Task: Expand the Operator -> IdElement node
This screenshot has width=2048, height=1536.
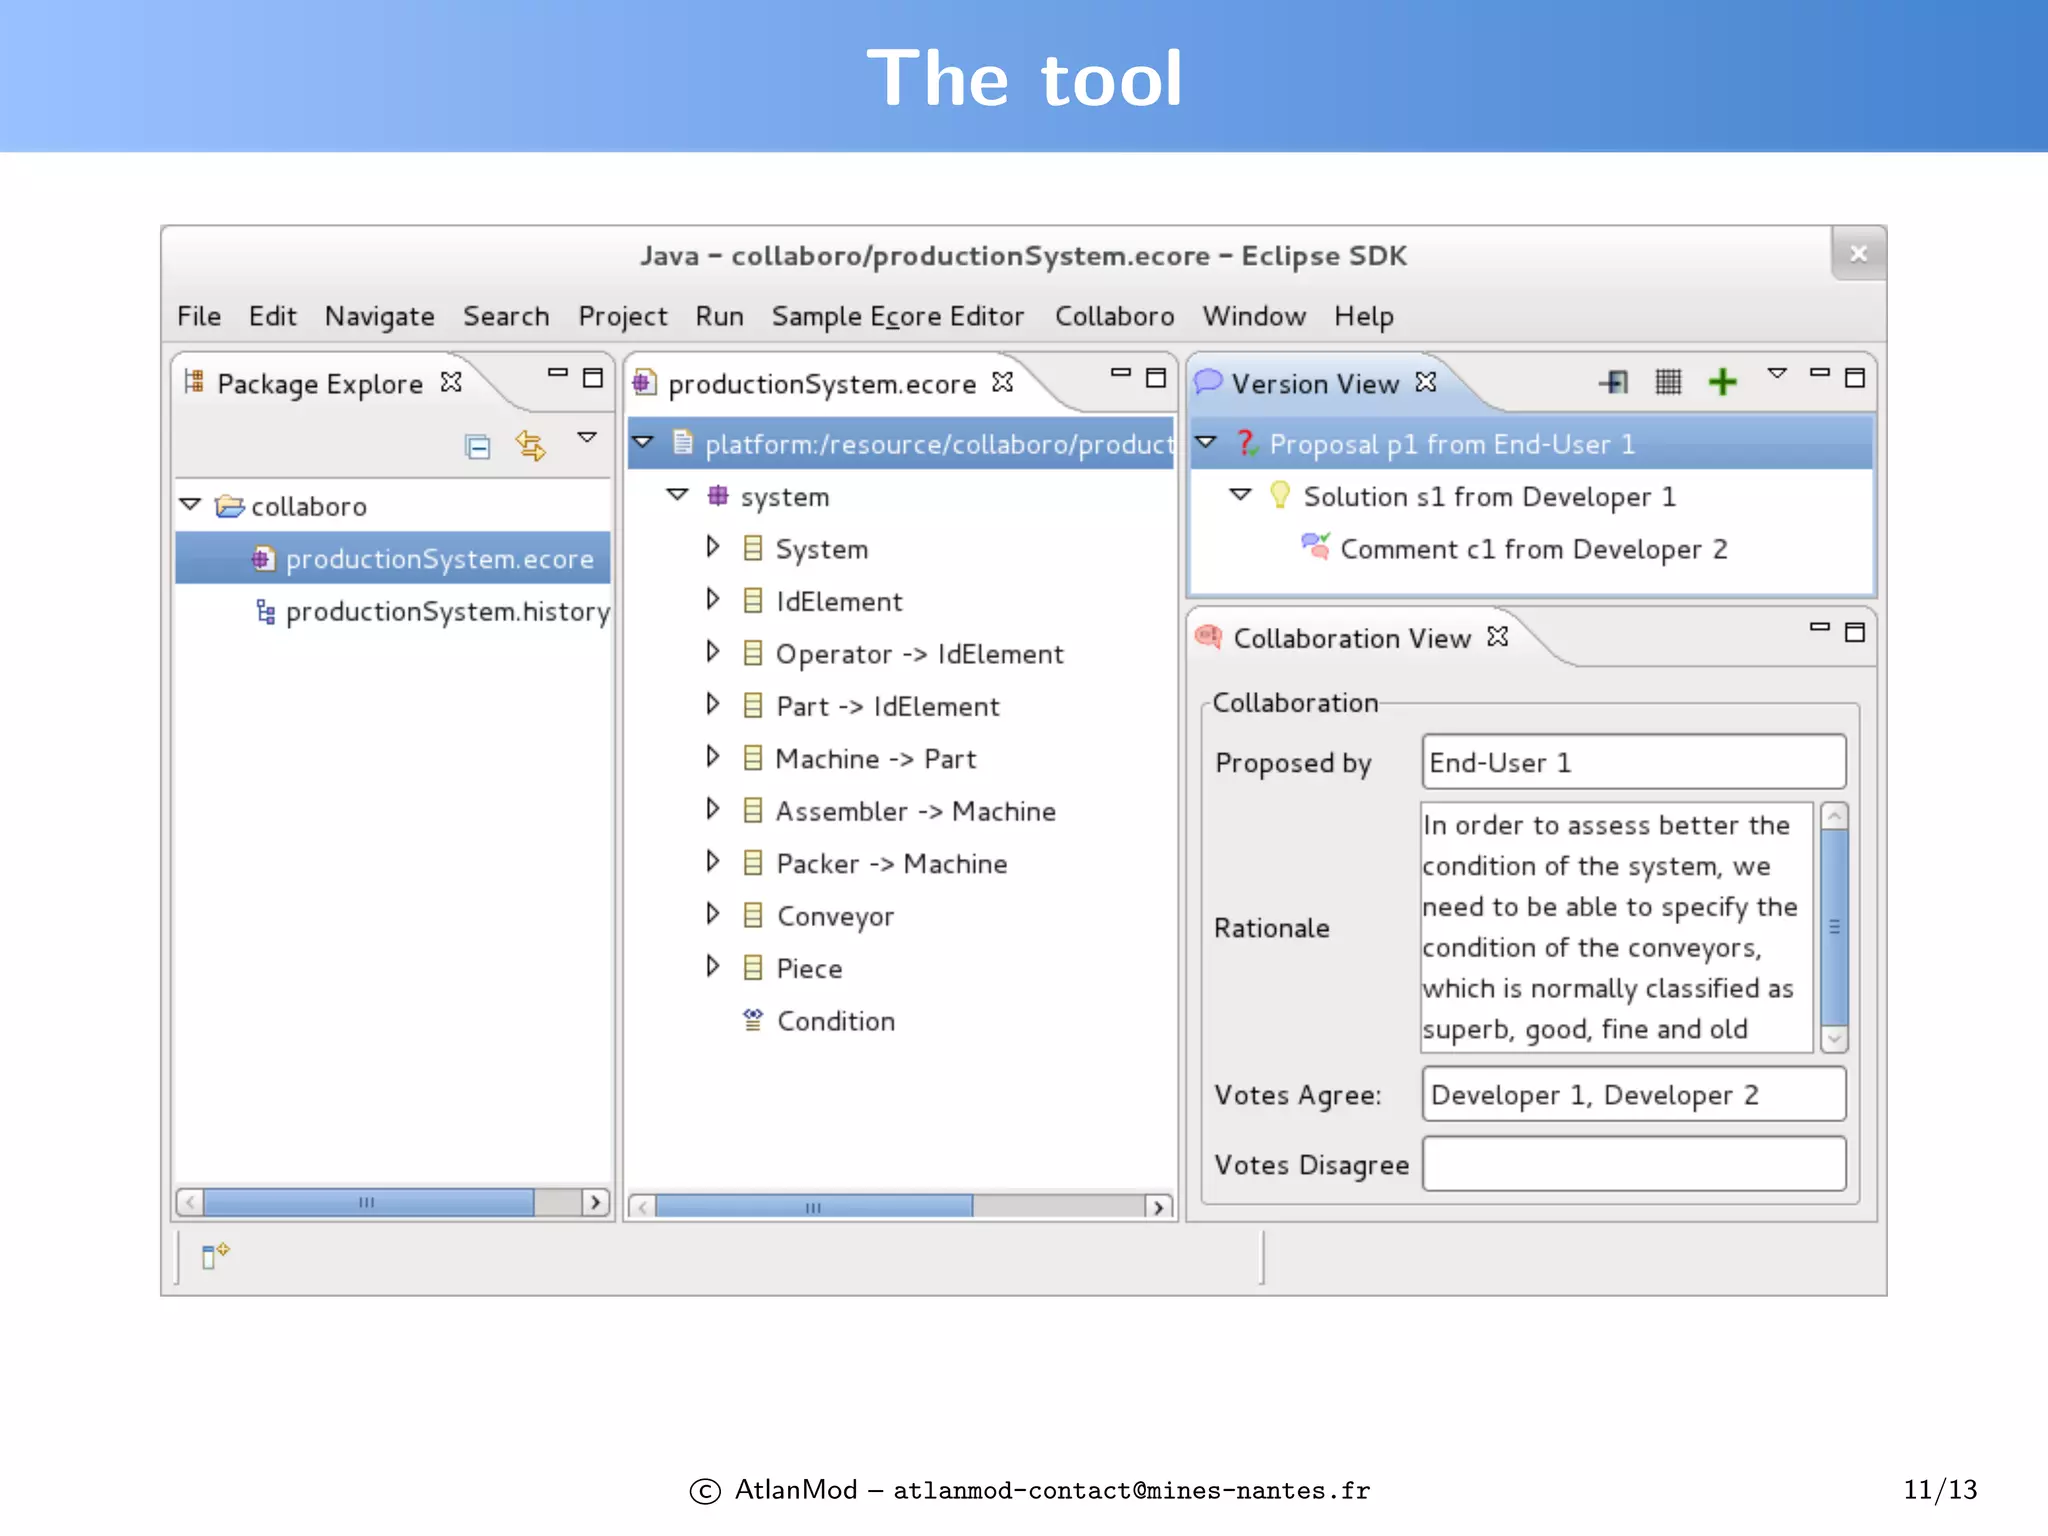Action: pyautogui.click(x=712, y=652)
